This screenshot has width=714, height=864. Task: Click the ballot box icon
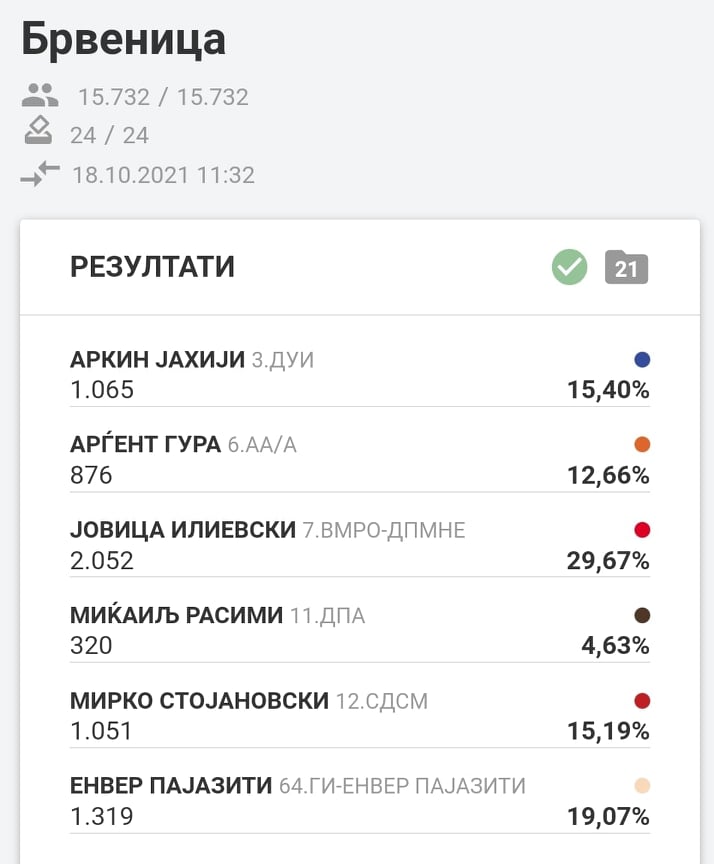(x=38, y=132)
